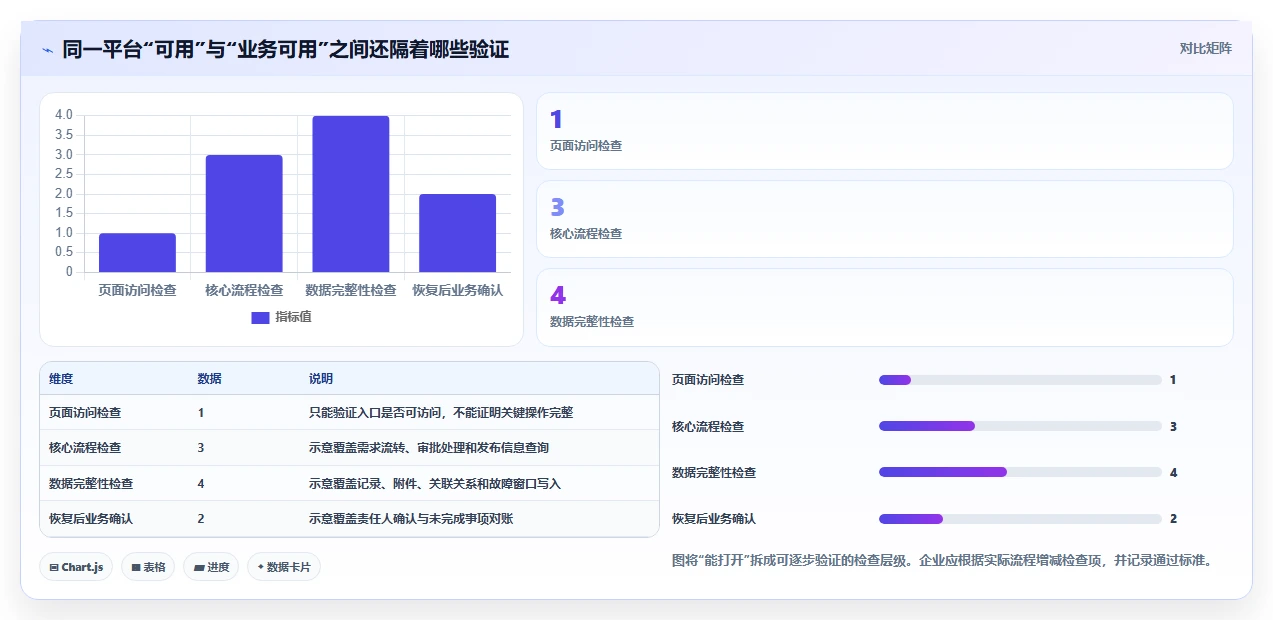1273x620 pixels.
Task: Click the header title starting 同一平台
Action: 286,49
